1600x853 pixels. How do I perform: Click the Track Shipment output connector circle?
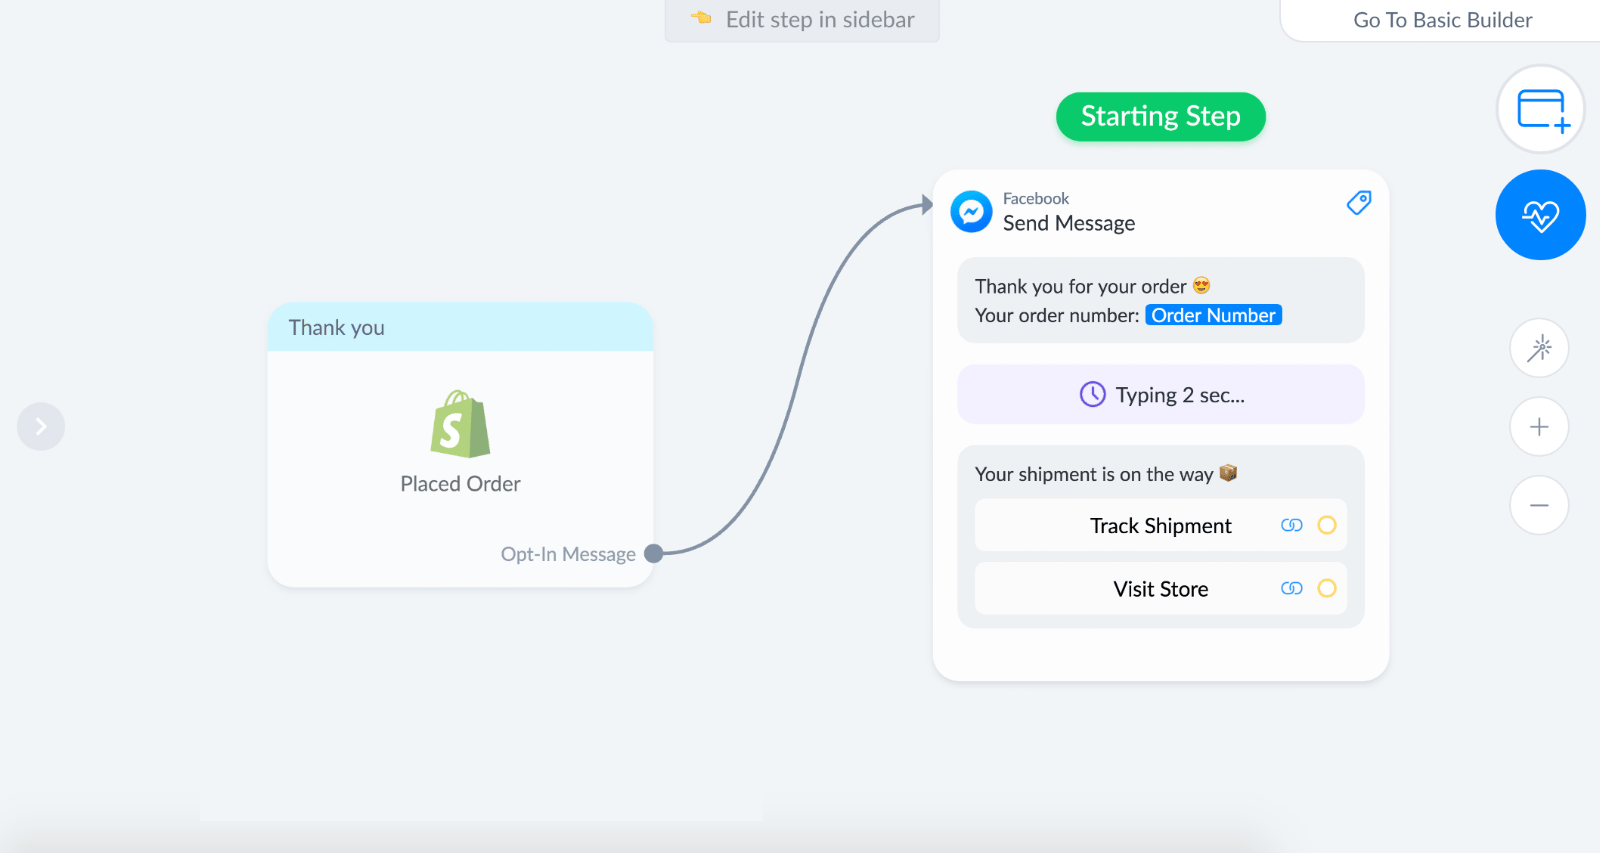(x=1327, y=525)
